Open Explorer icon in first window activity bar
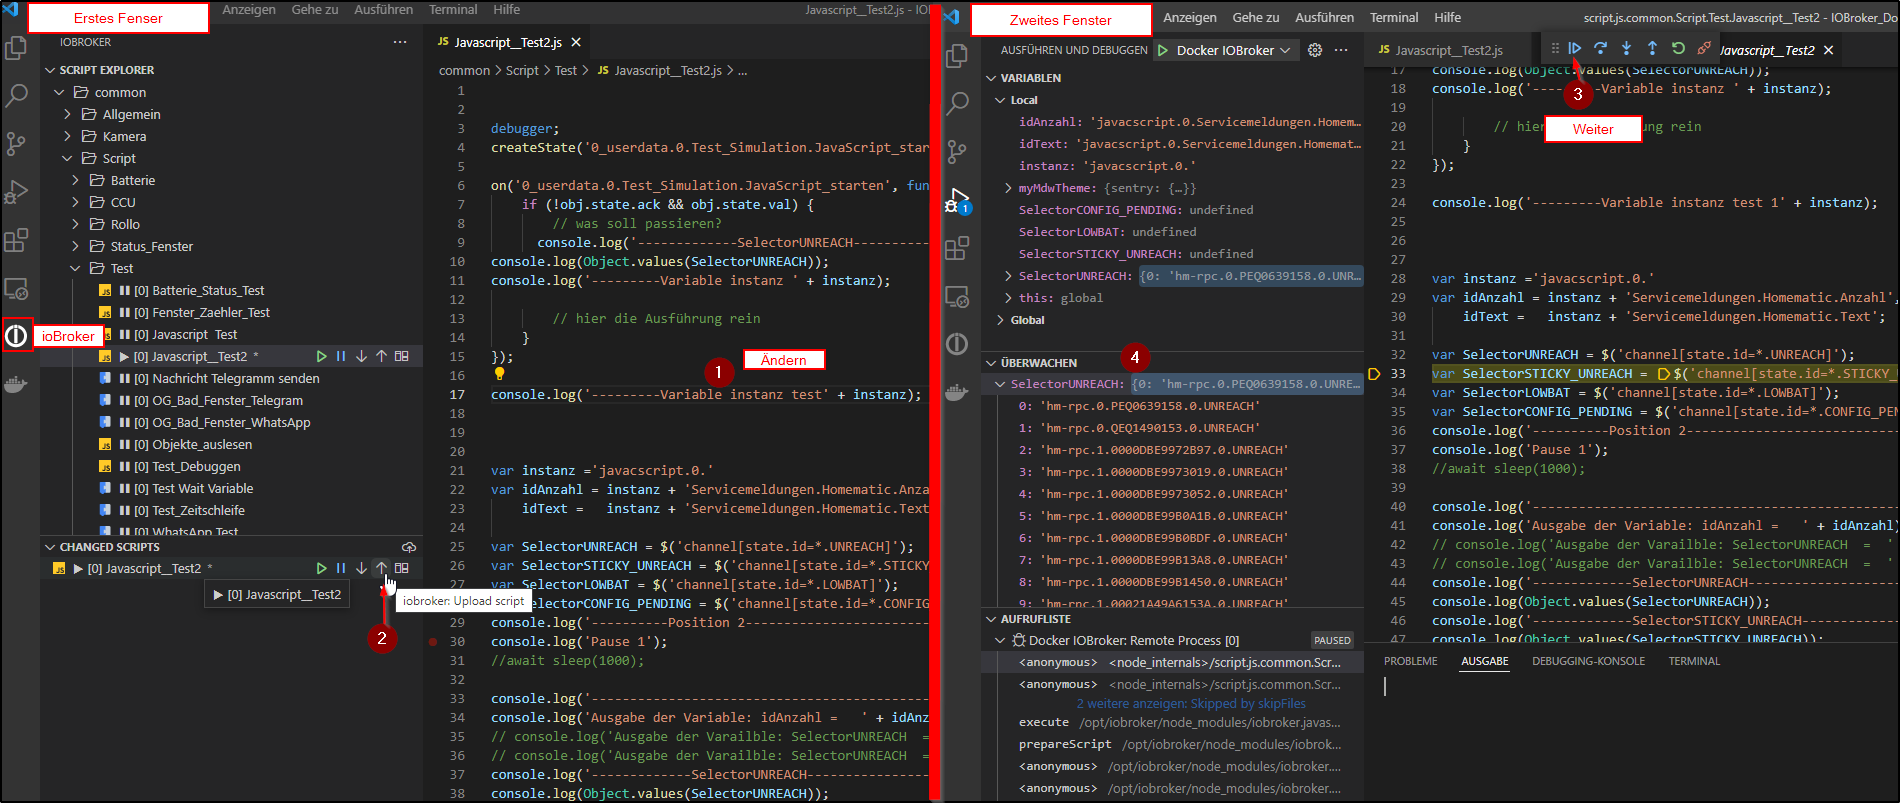 coord(16,47)
